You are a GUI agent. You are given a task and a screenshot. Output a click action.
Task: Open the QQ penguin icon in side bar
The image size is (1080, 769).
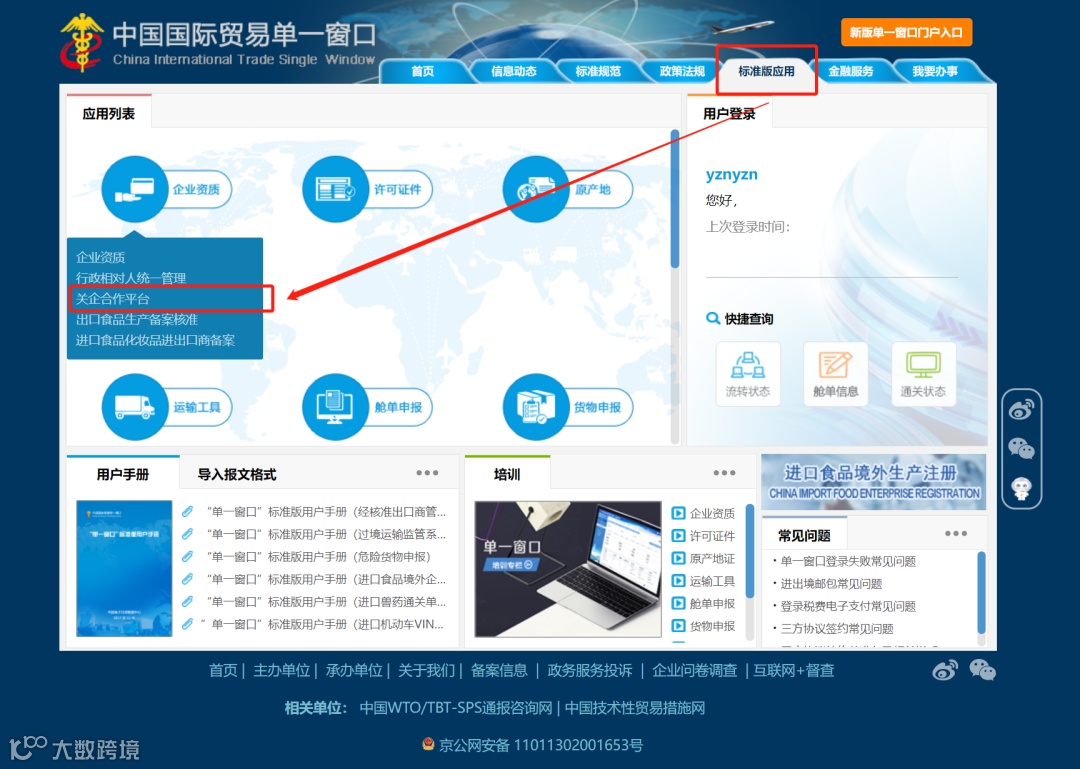click(1021, 489)
